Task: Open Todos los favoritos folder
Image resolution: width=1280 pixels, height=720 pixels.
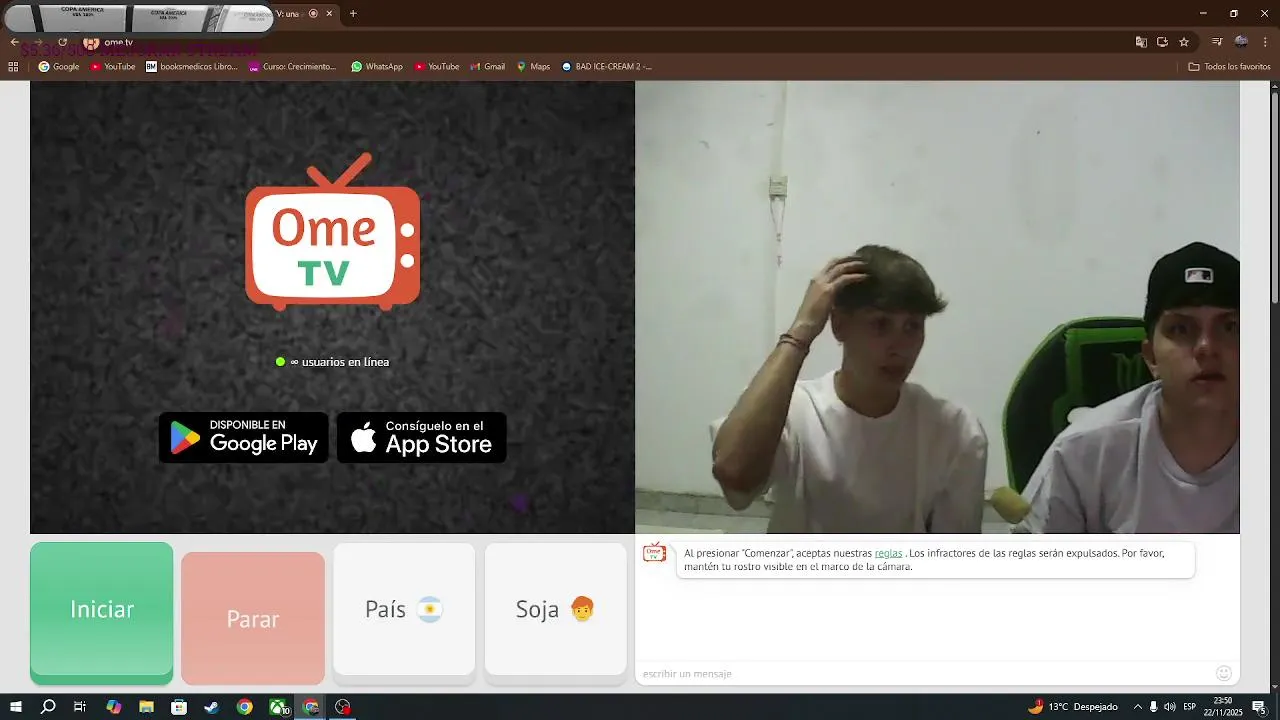Action: pos(1229,67)
